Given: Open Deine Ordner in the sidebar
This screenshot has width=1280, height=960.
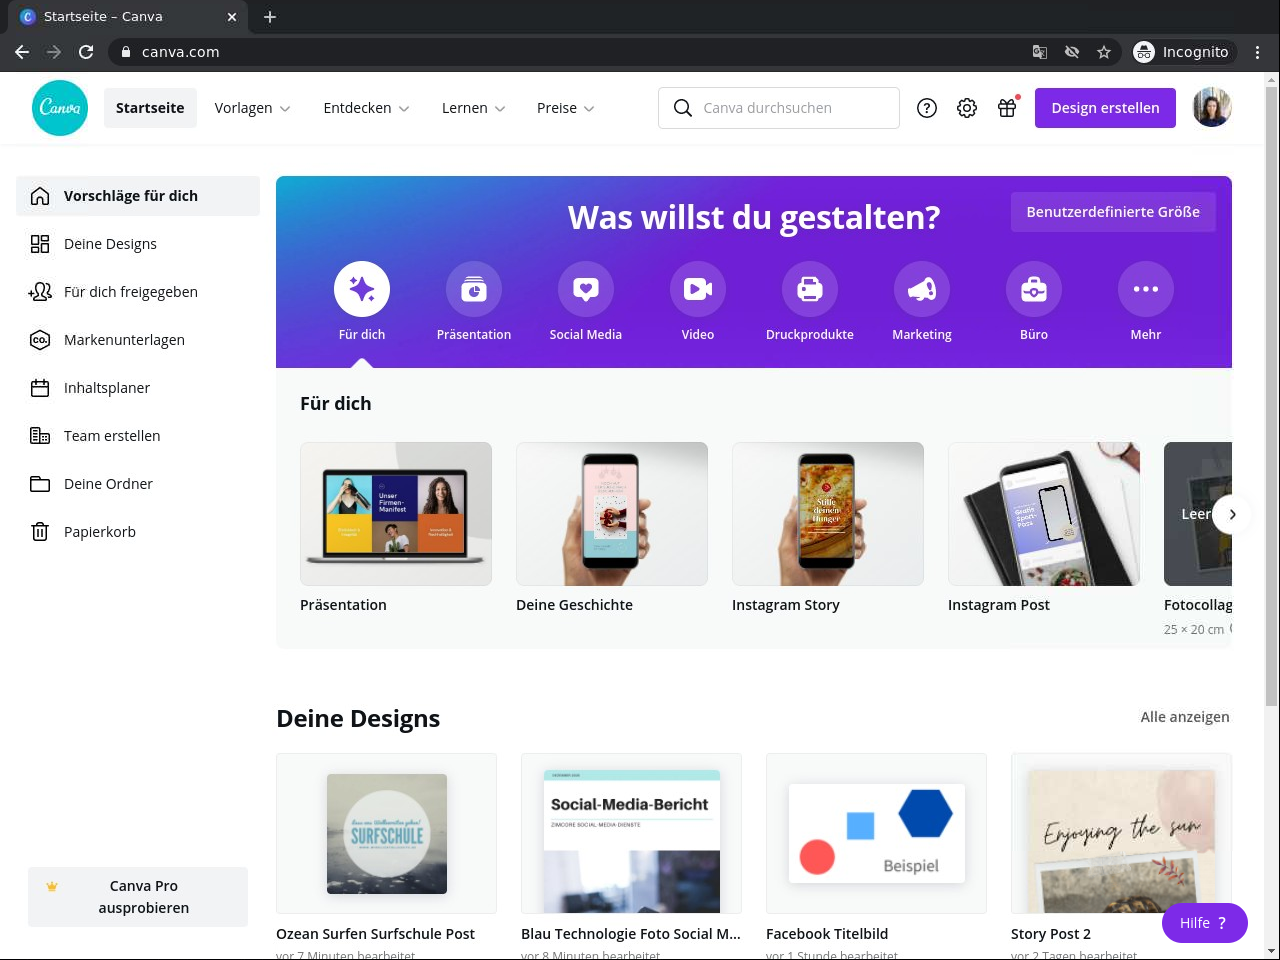Looking at the screenshot, I should (138, 484).
